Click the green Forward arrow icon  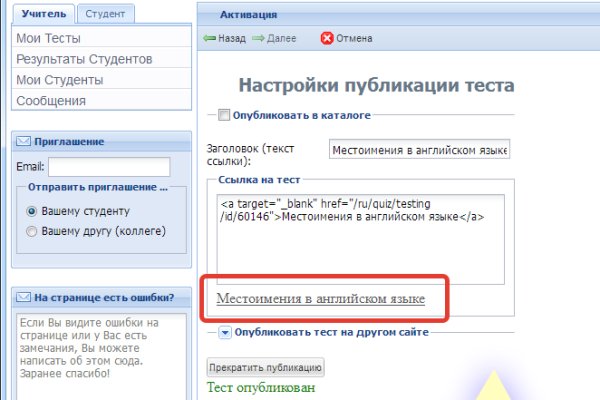point(259,38)
